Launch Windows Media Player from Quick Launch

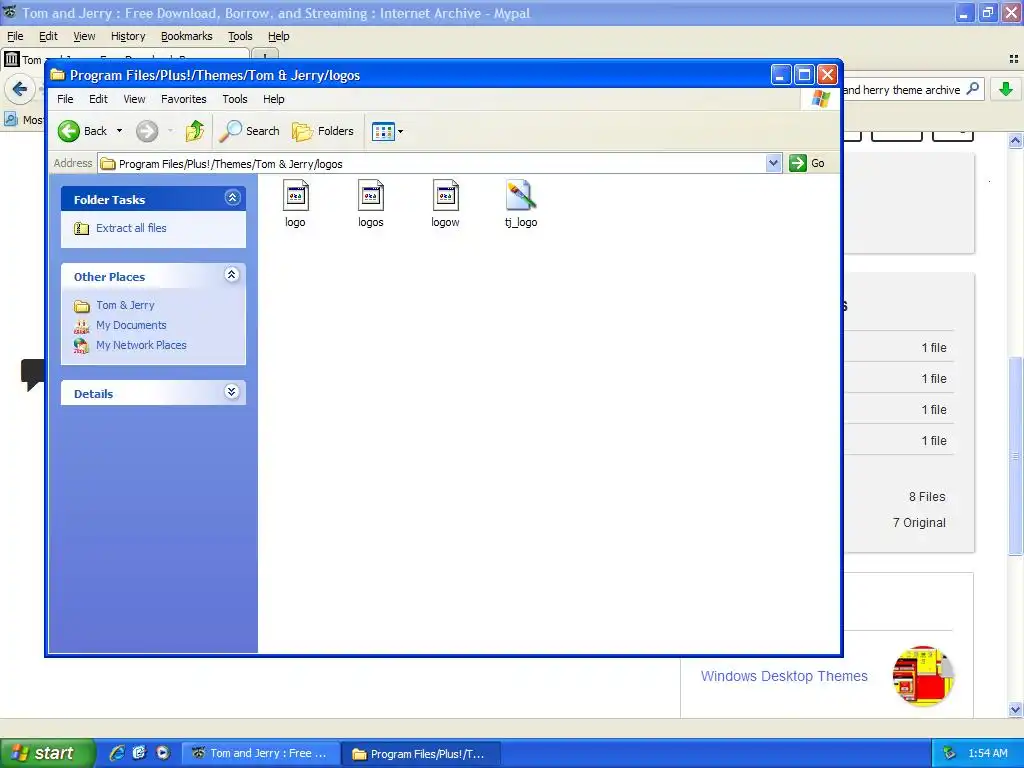(x=163, y=753)
